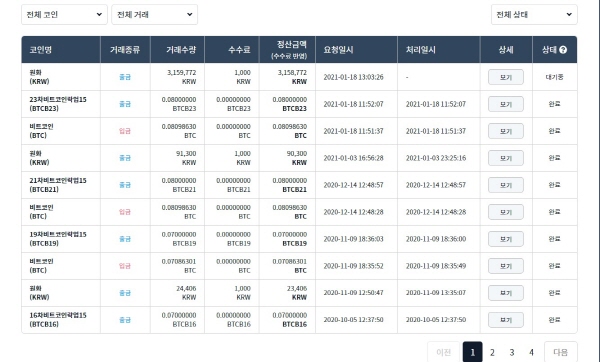This screenshot has height=362, width=600.
Task: Click the 다음 next page button
Action: 561,352
